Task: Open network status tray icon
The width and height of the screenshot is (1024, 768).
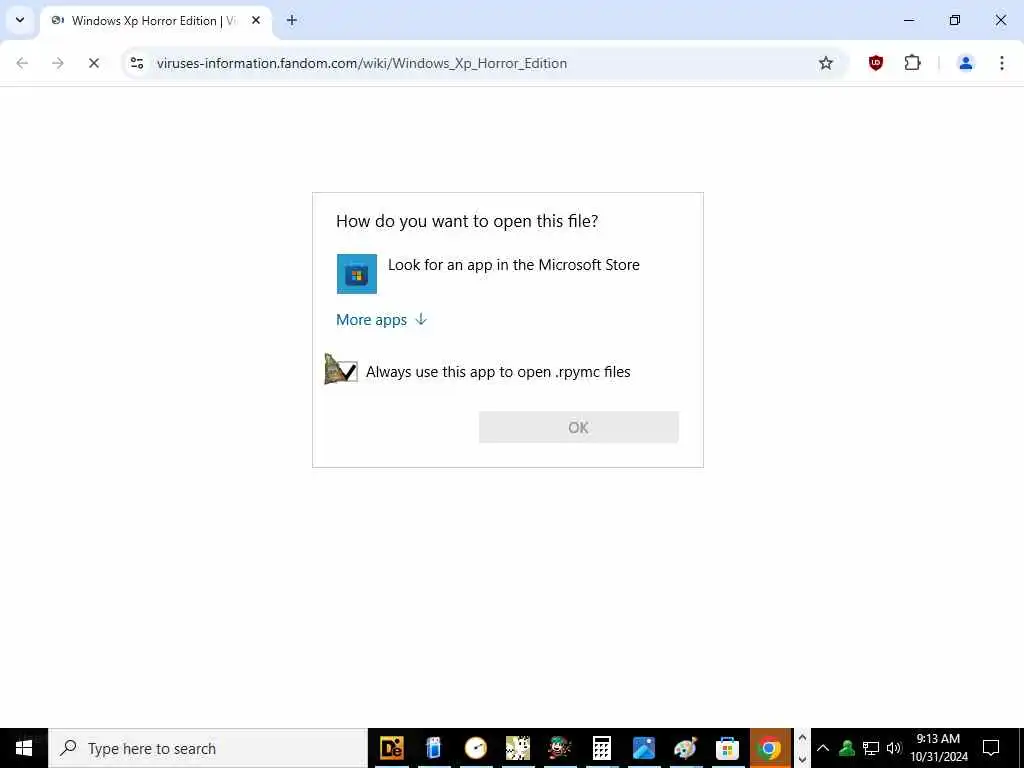Action: [x=871, y=748]
